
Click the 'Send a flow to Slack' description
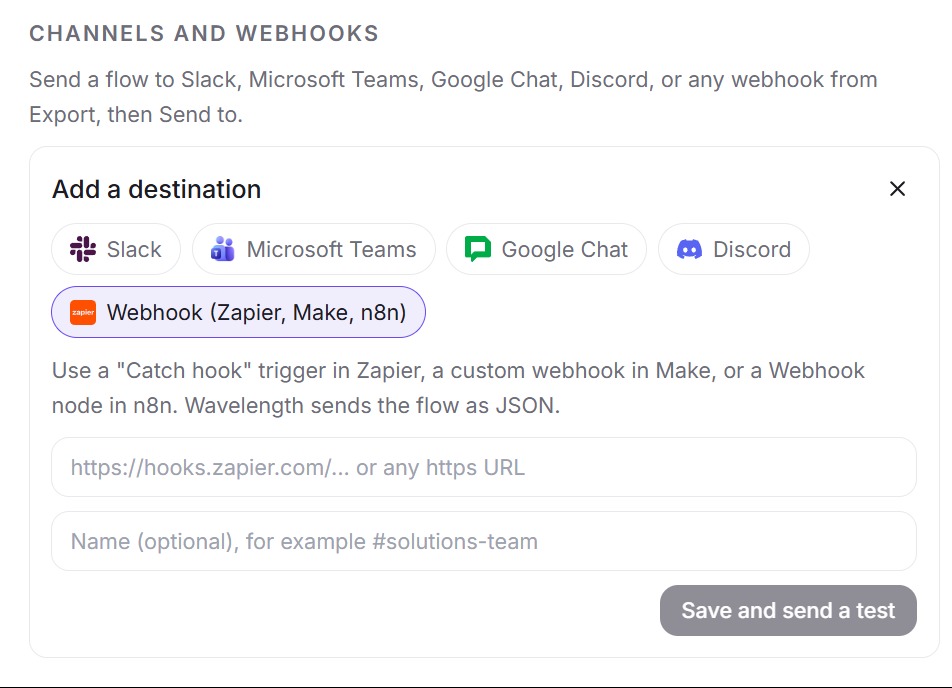click(x=454, y=97)
